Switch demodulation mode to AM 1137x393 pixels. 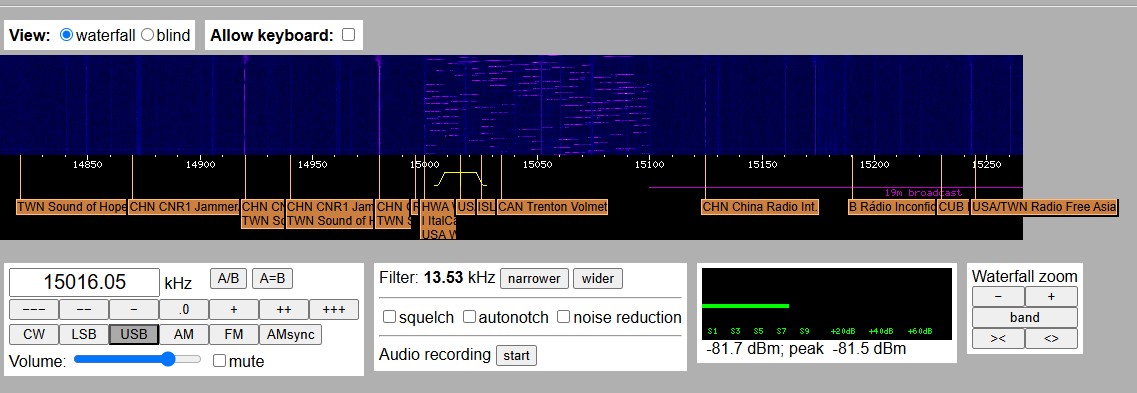point(183,334)
